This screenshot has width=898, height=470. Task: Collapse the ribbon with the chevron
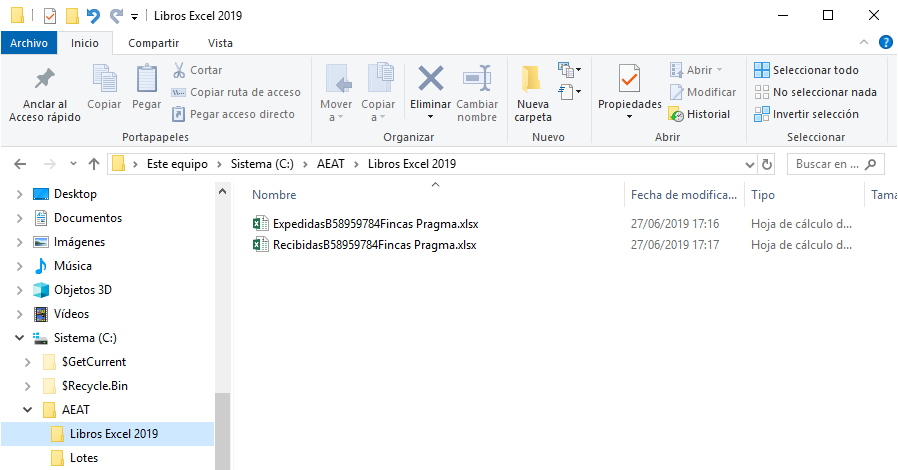click(864, 42)
